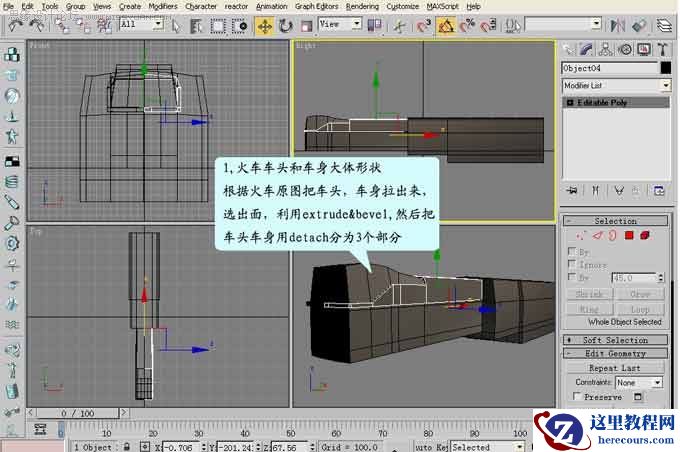Screen dimensions: 680x452
Task: Activate the Select and Move tool
Action: 265,26
